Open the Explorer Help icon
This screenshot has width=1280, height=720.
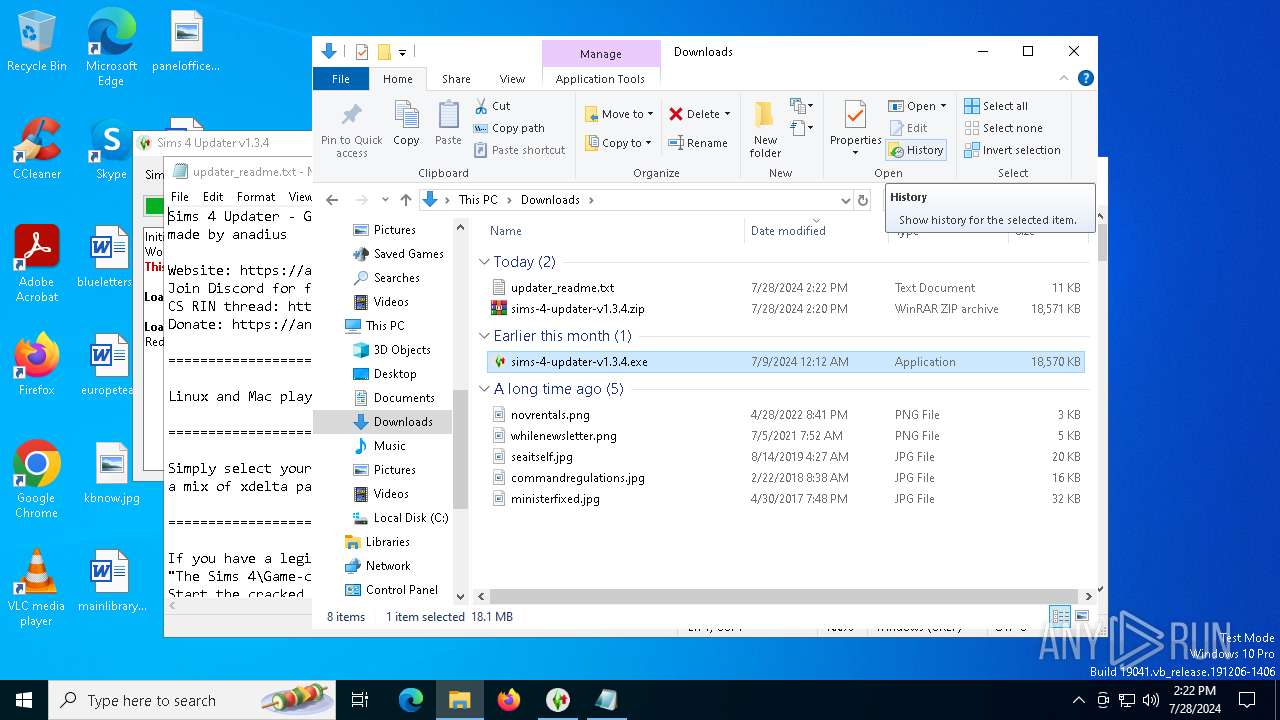tap(1085, 78)
